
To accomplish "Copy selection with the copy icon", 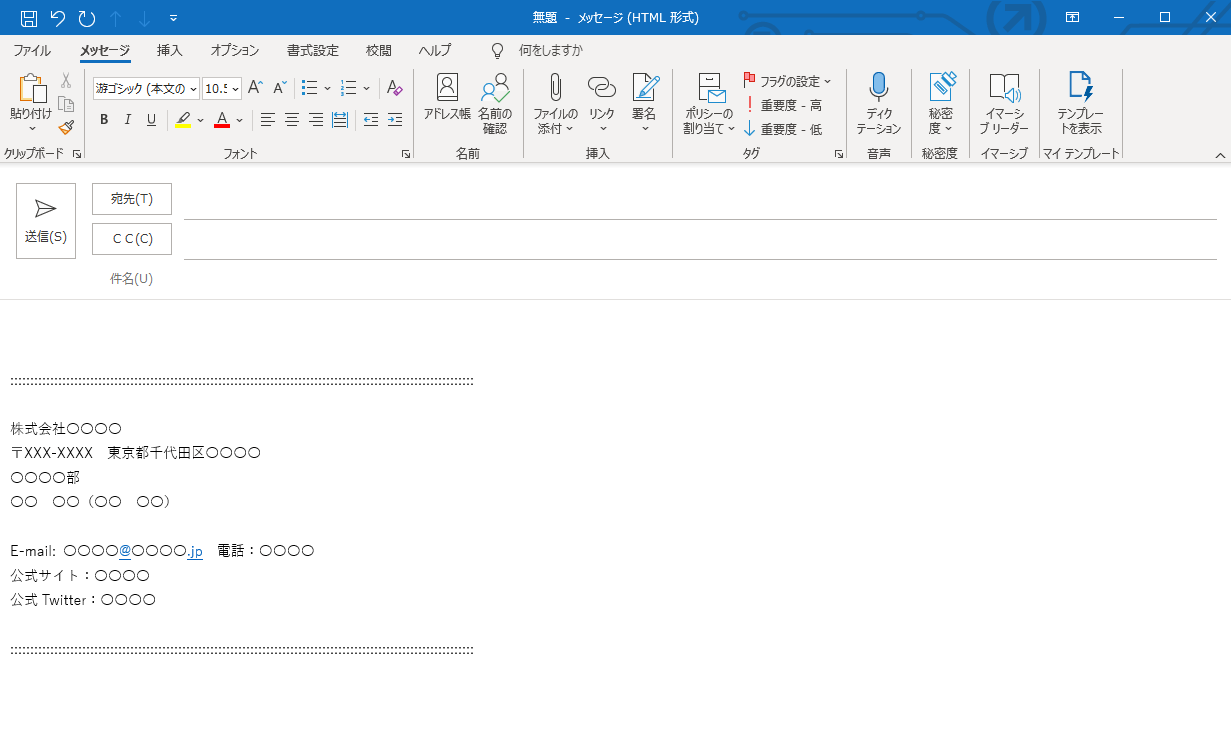I will [x=66, y=104].
